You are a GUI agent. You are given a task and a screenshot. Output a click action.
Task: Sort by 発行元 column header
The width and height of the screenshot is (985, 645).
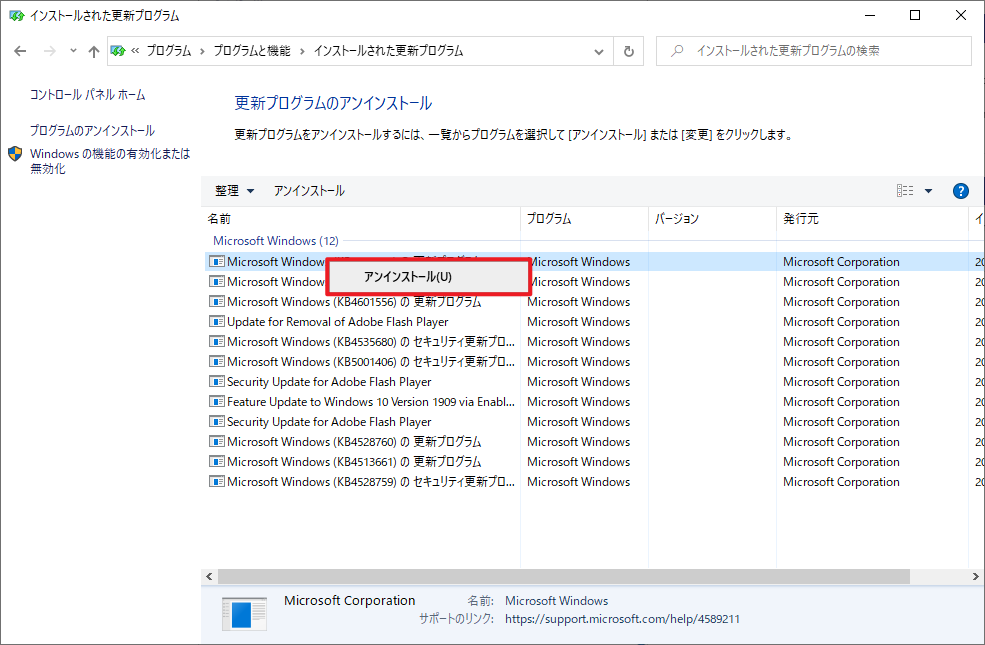872,219
